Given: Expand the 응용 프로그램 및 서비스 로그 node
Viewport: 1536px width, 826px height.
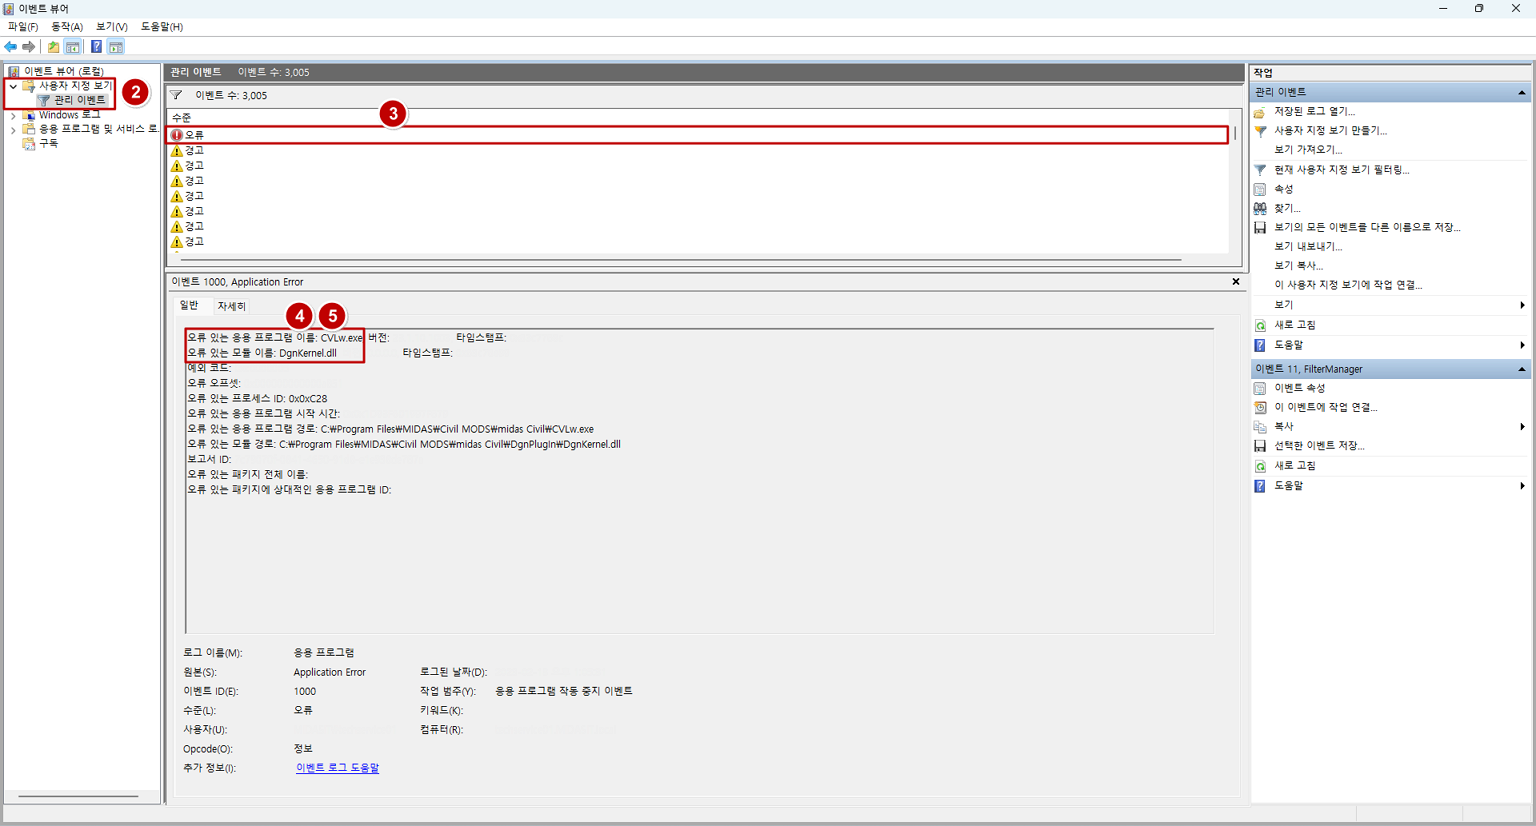Looking at the screenshot, I should [x=13, y=129].
